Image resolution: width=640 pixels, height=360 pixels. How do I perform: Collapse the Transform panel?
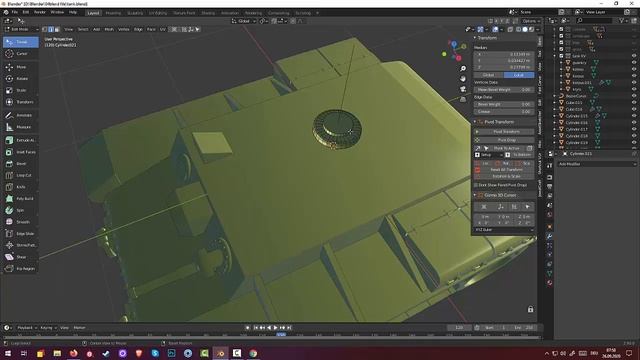coord(475,38)
